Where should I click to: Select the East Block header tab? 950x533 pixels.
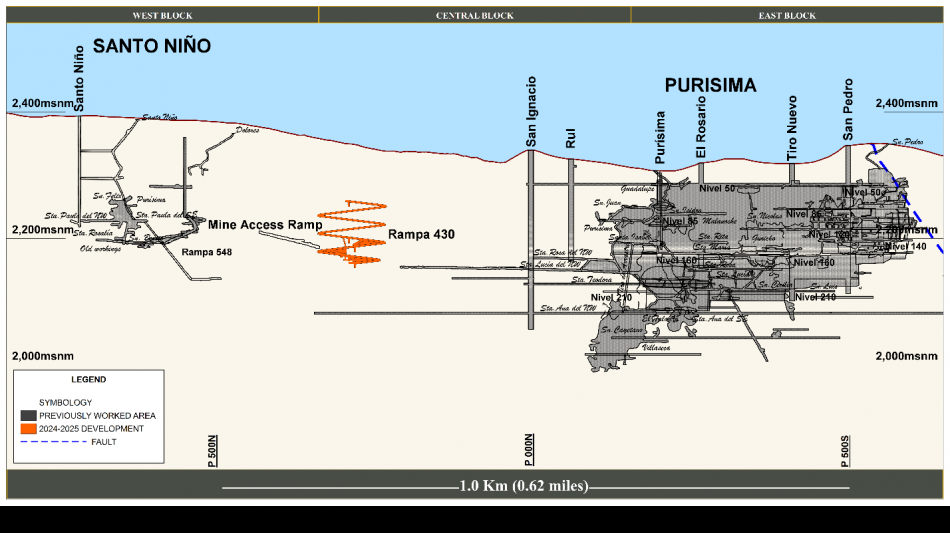[x=786, y=15]
